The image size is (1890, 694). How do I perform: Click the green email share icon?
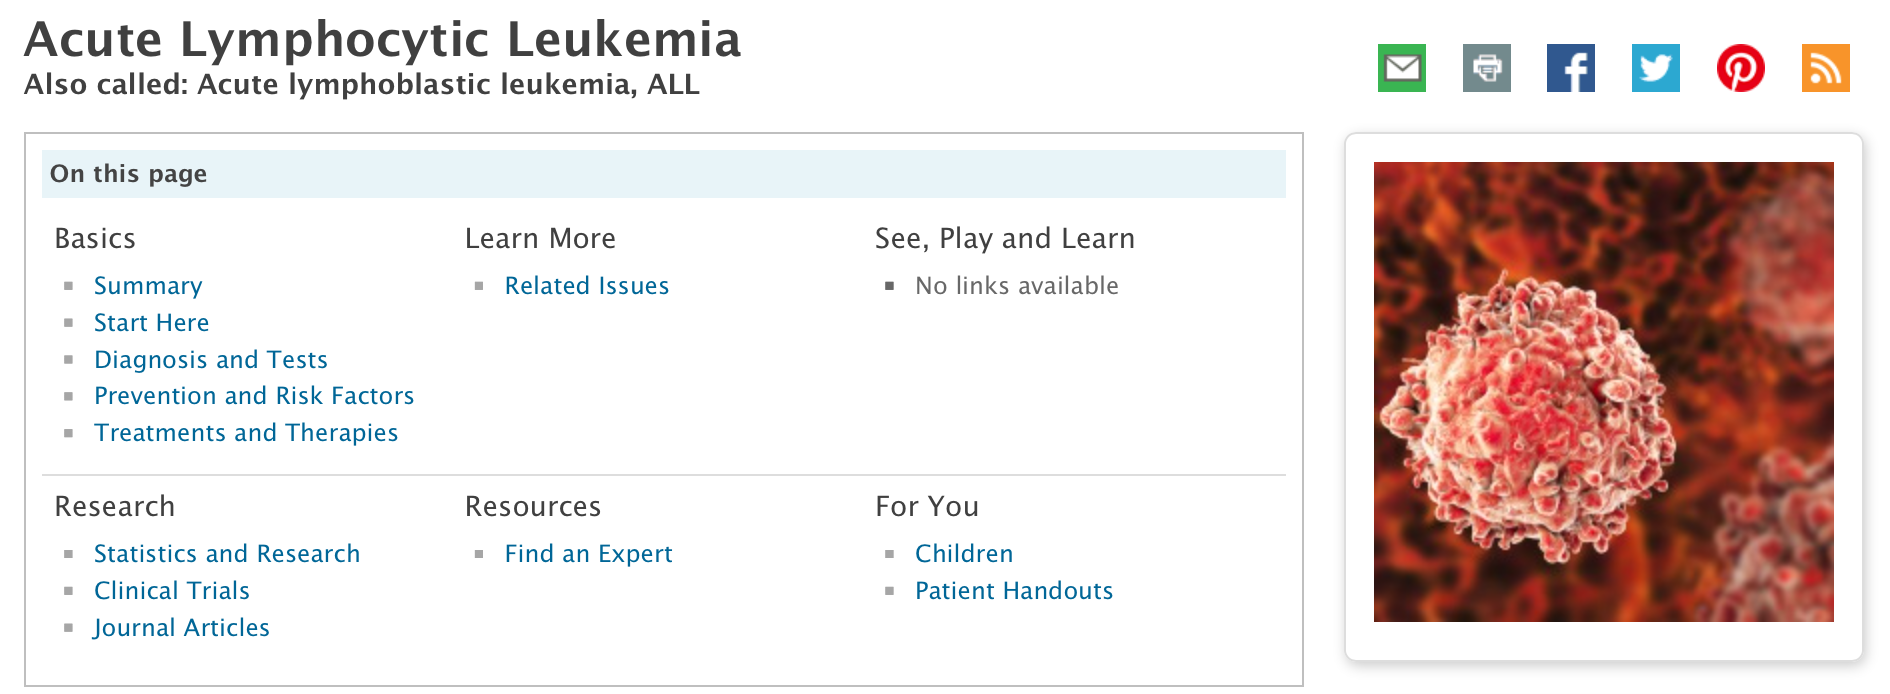(x=1401, y=68)
